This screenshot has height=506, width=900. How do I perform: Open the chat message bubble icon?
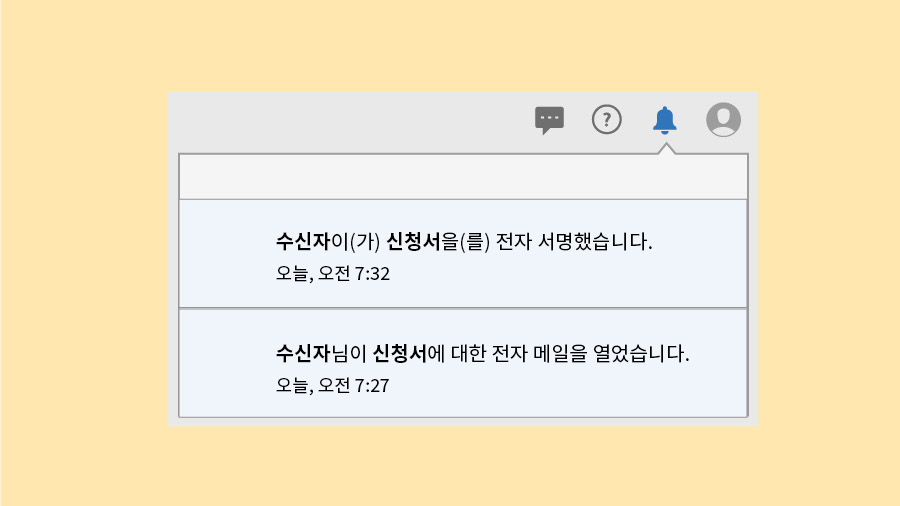tap(549, 120)
